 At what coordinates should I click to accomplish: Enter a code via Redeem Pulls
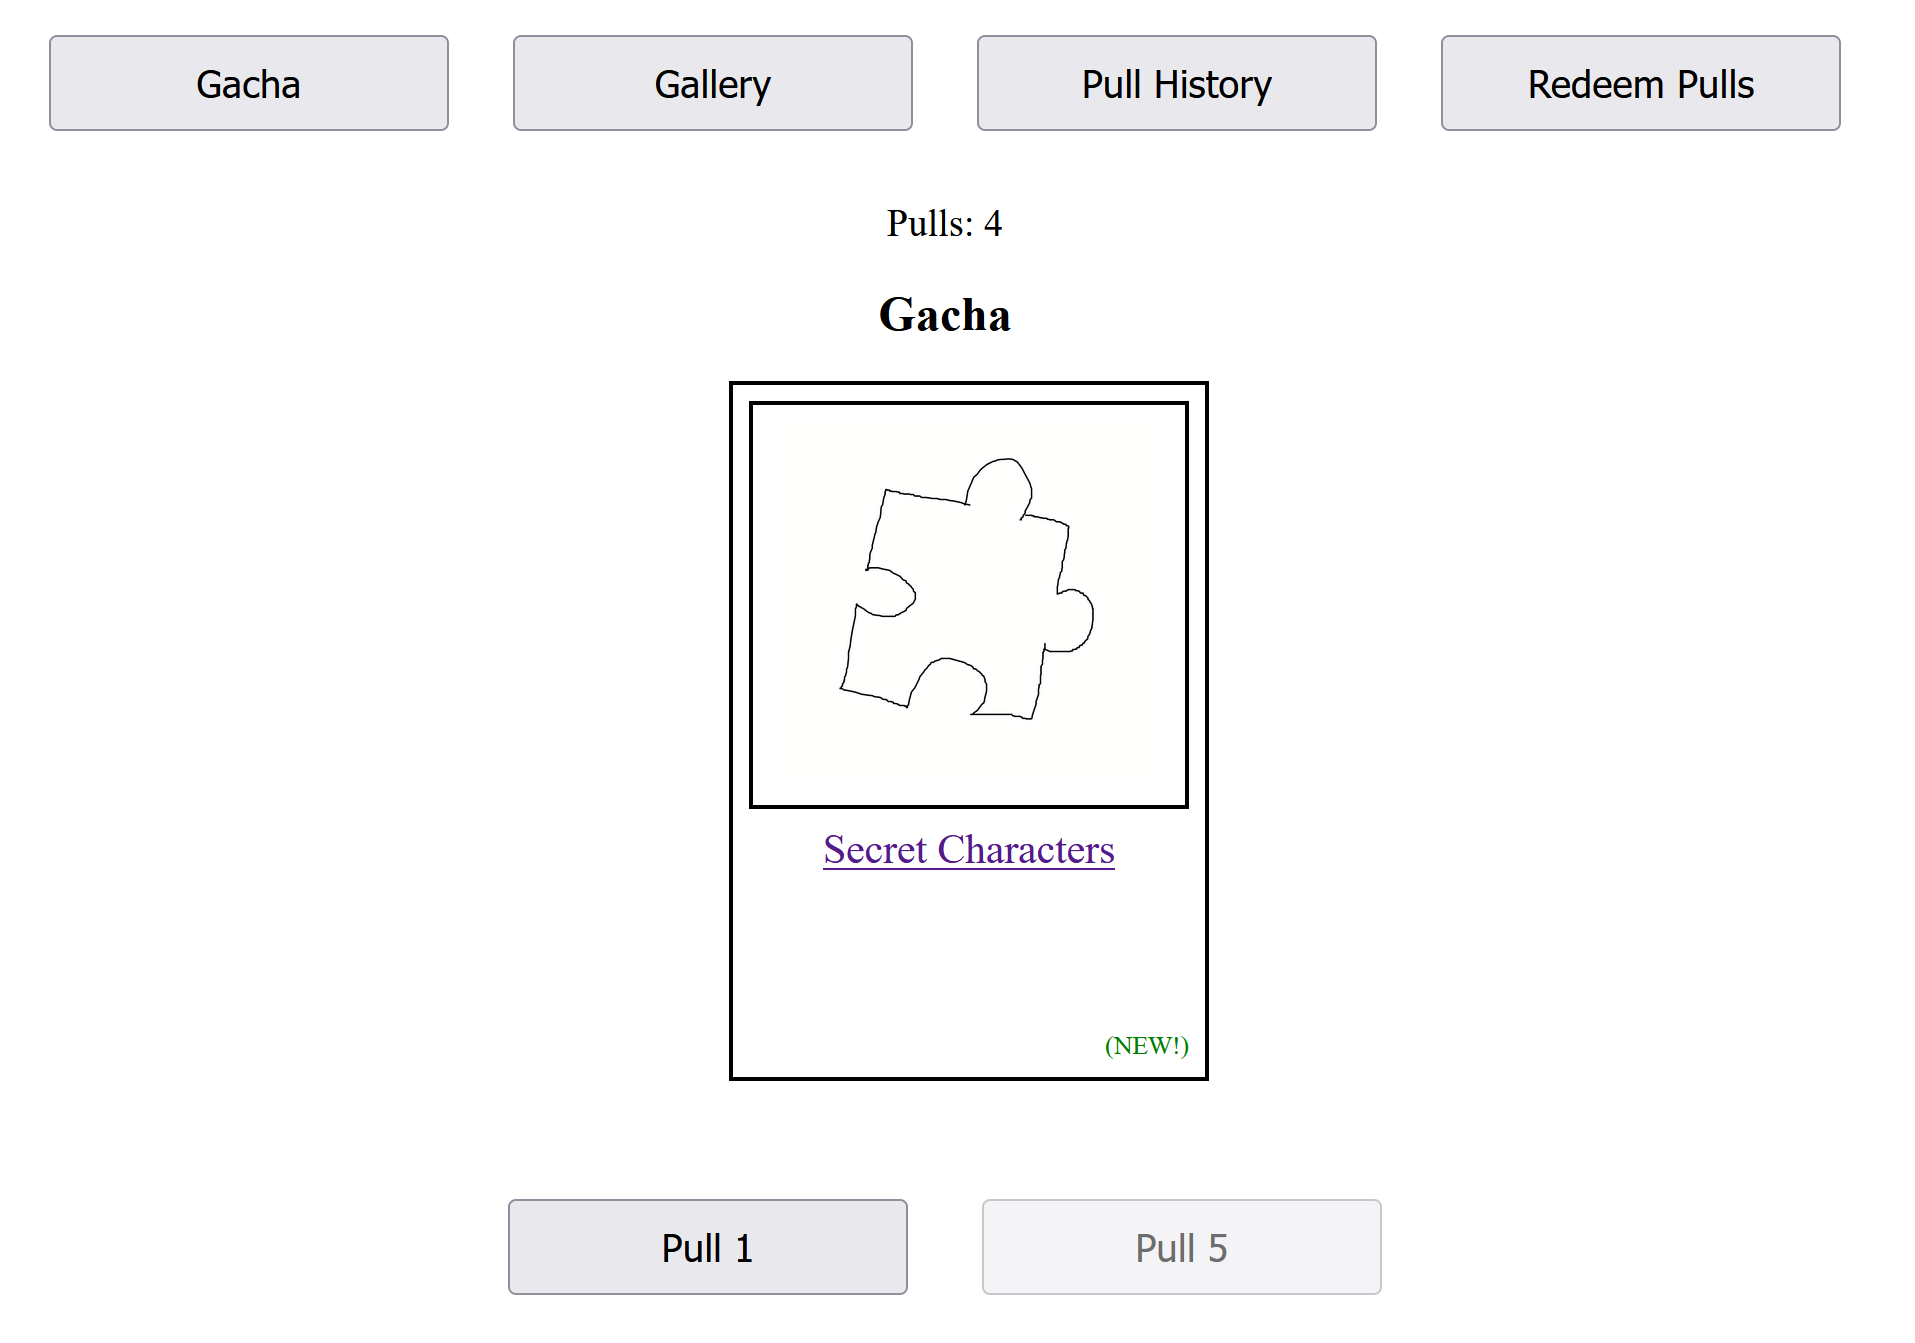coord(1640,84)
